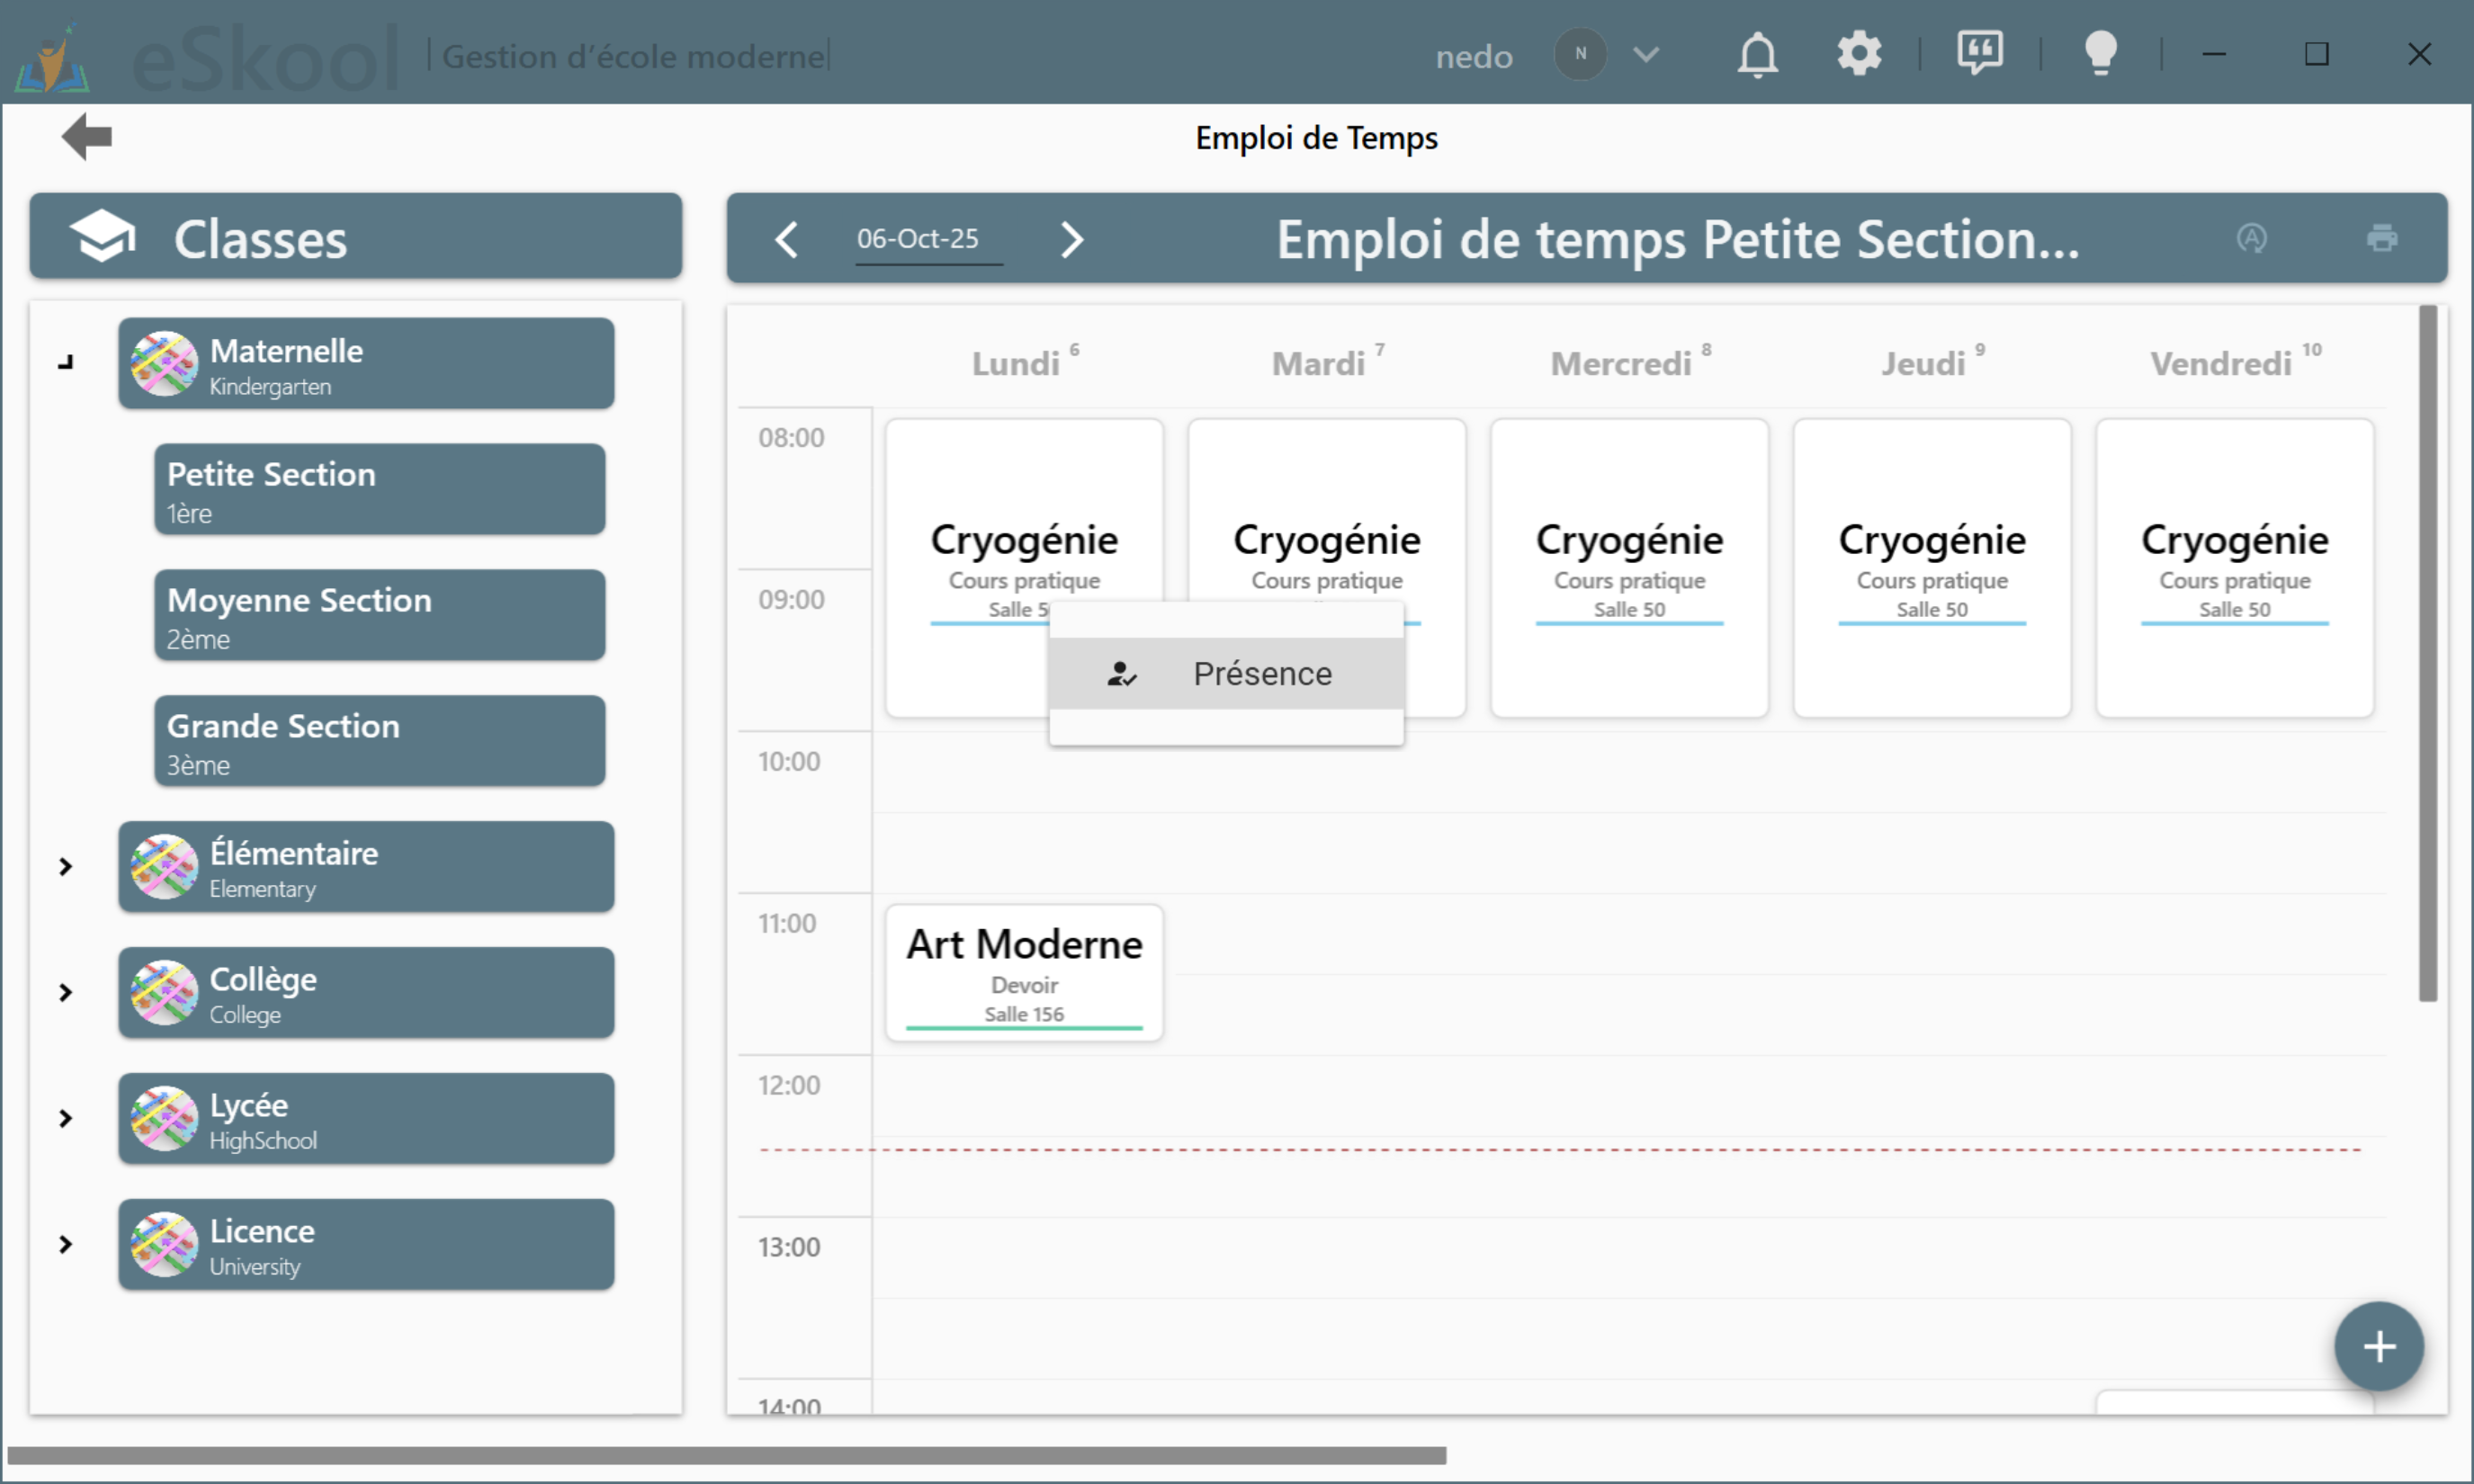Viewport: 2474px width, 1484px height.
Task: Click the feedback quote bubble icon
Action: [1979, 52]
